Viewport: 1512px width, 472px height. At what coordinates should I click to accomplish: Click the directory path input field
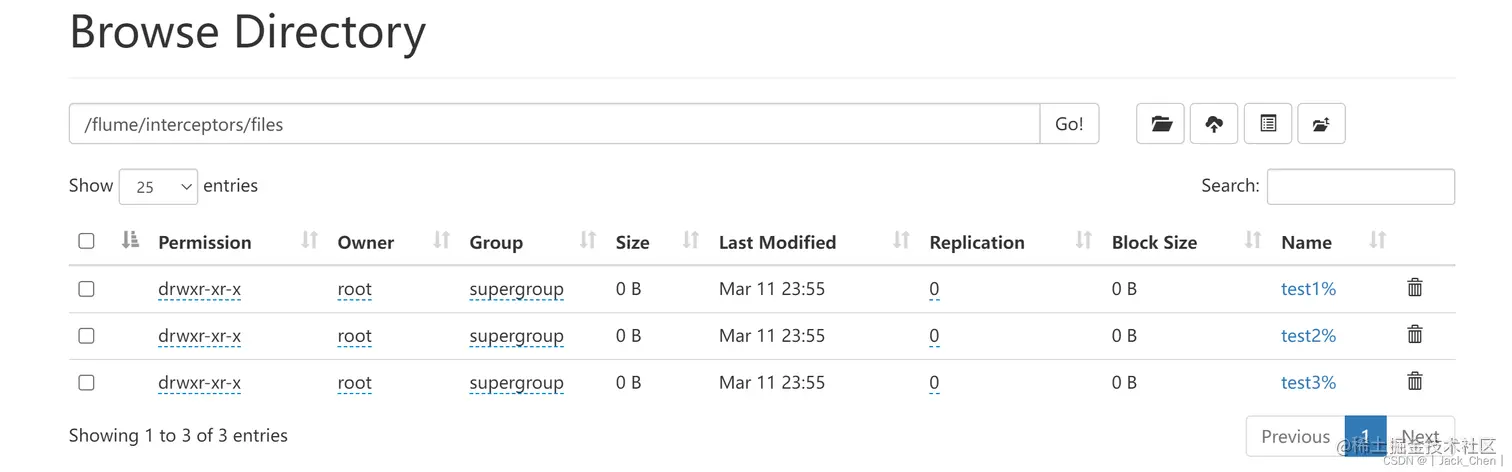coord(554,124)
